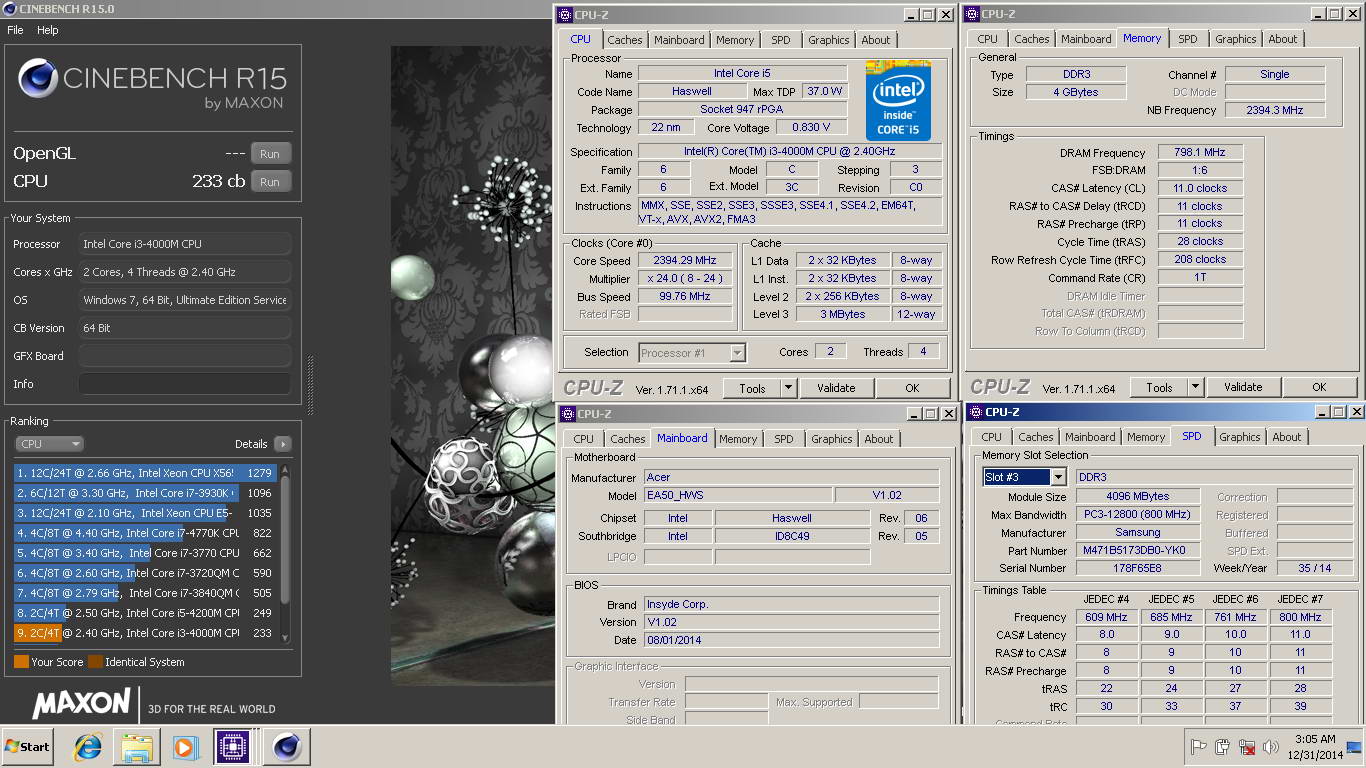The width and height of the screenshot is (1366, 768).
Task: Open Slot #3 memory slot dropdown
Action: pyautogui.click(x=1025, y=477)
